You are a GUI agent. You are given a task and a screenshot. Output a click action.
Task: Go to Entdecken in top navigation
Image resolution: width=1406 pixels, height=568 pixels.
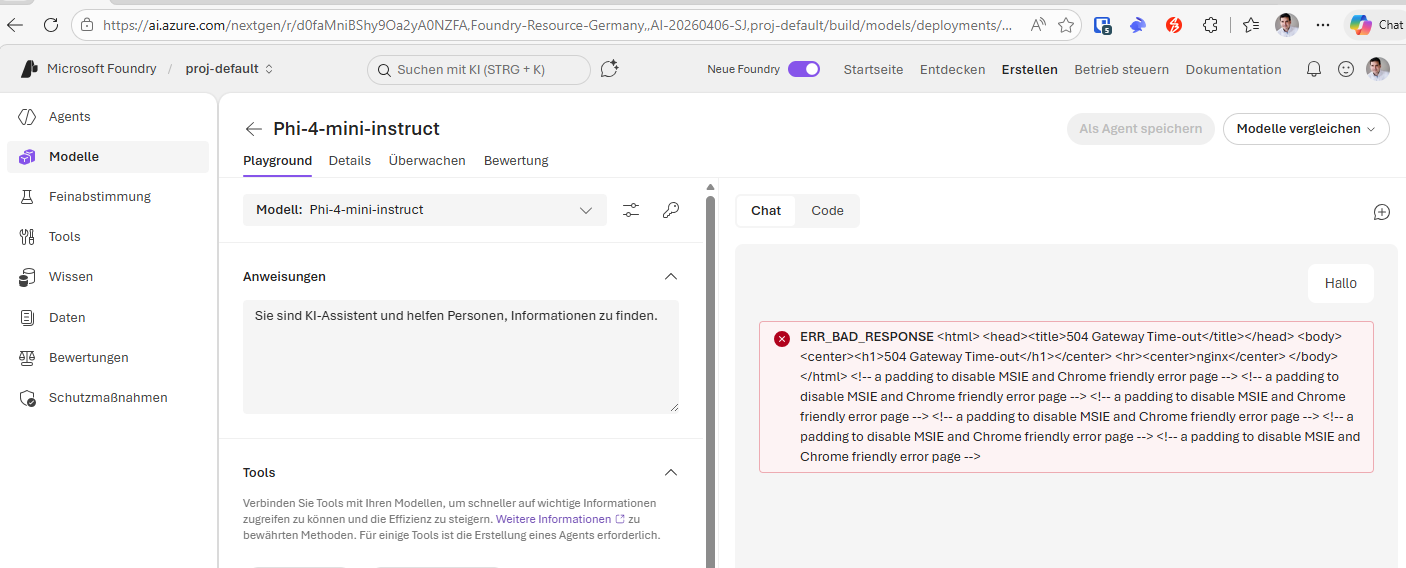pyautogui.click(x=952, y=69)
